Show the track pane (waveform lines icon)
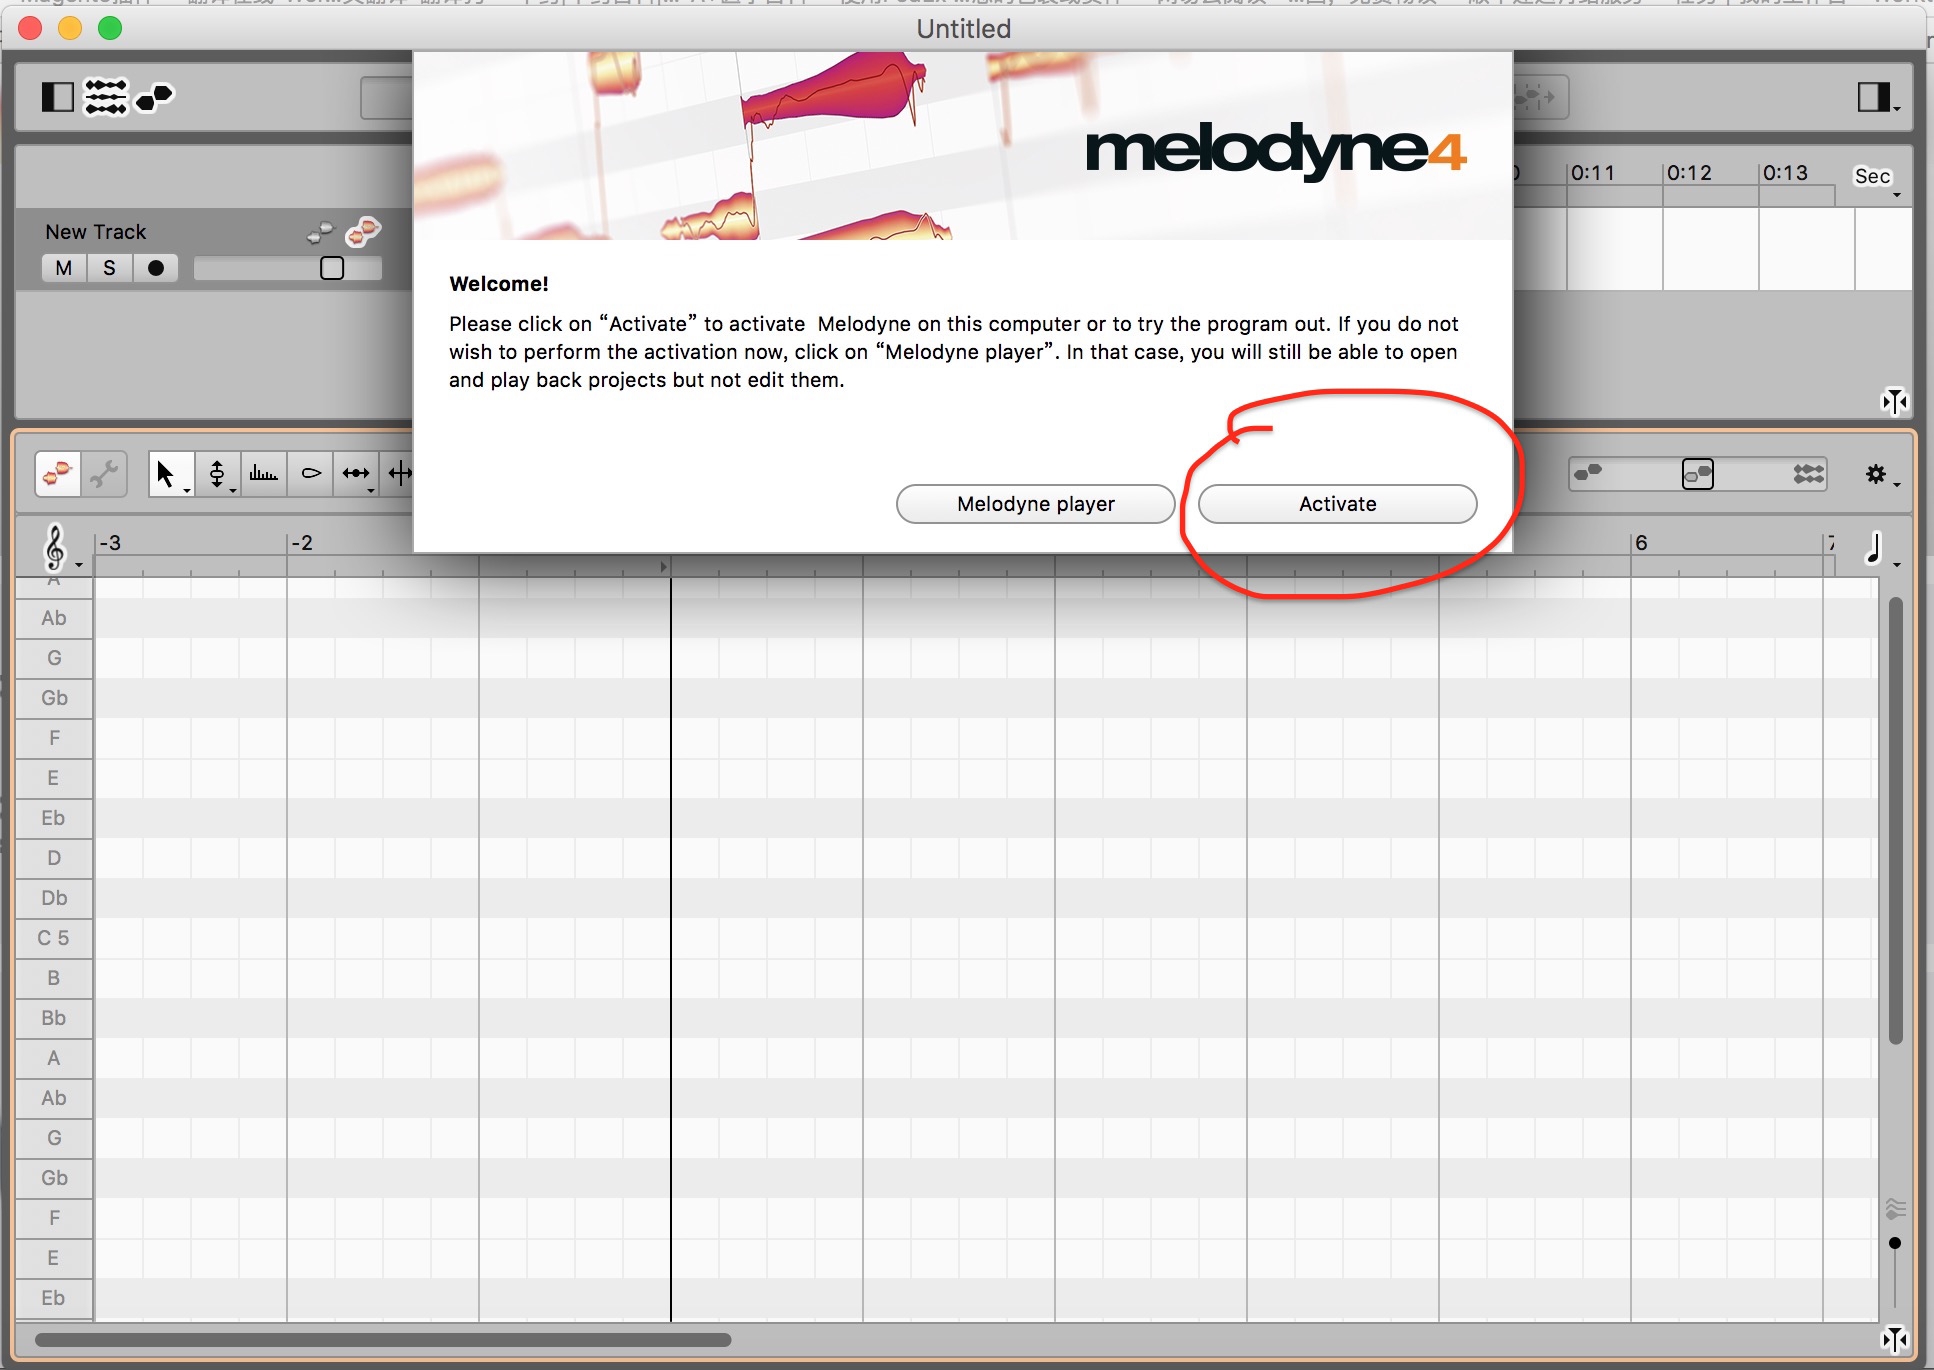The height and width of the screenshot is (1370, 1934). (105, 97)
